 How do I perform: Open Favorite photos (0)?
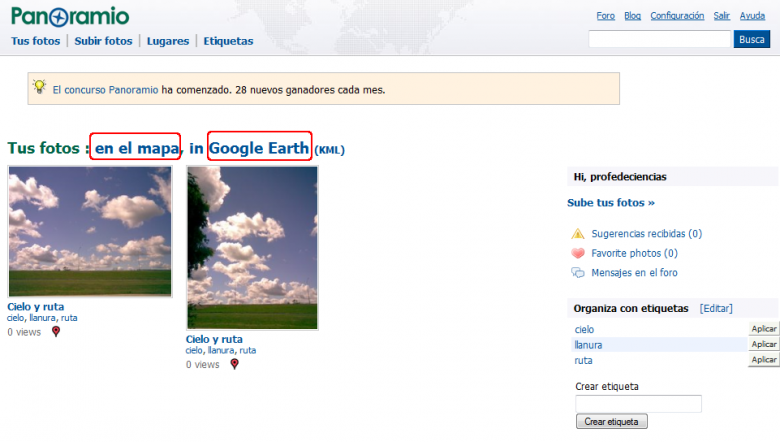click(634, 253)
